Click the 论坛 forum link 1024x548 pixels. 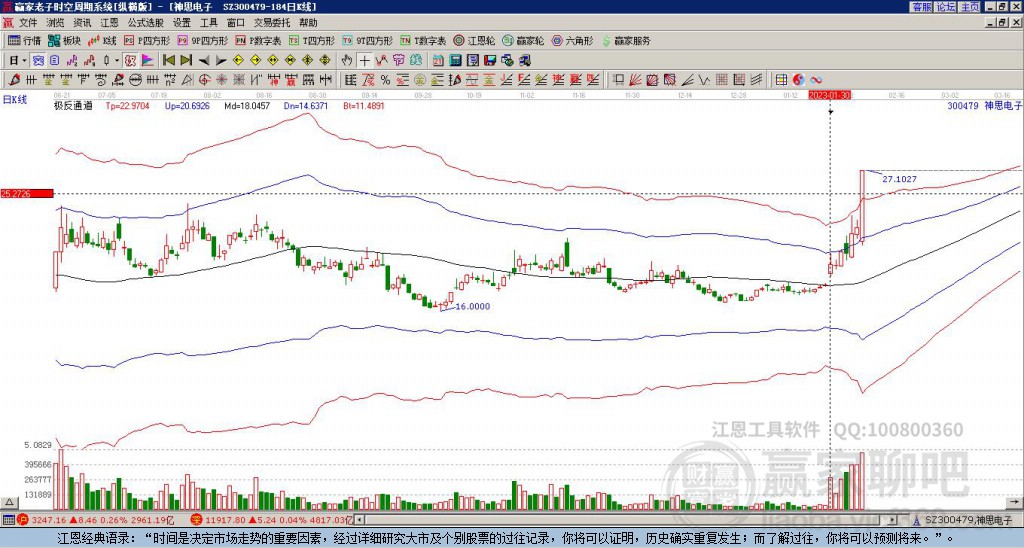point(945,6)
